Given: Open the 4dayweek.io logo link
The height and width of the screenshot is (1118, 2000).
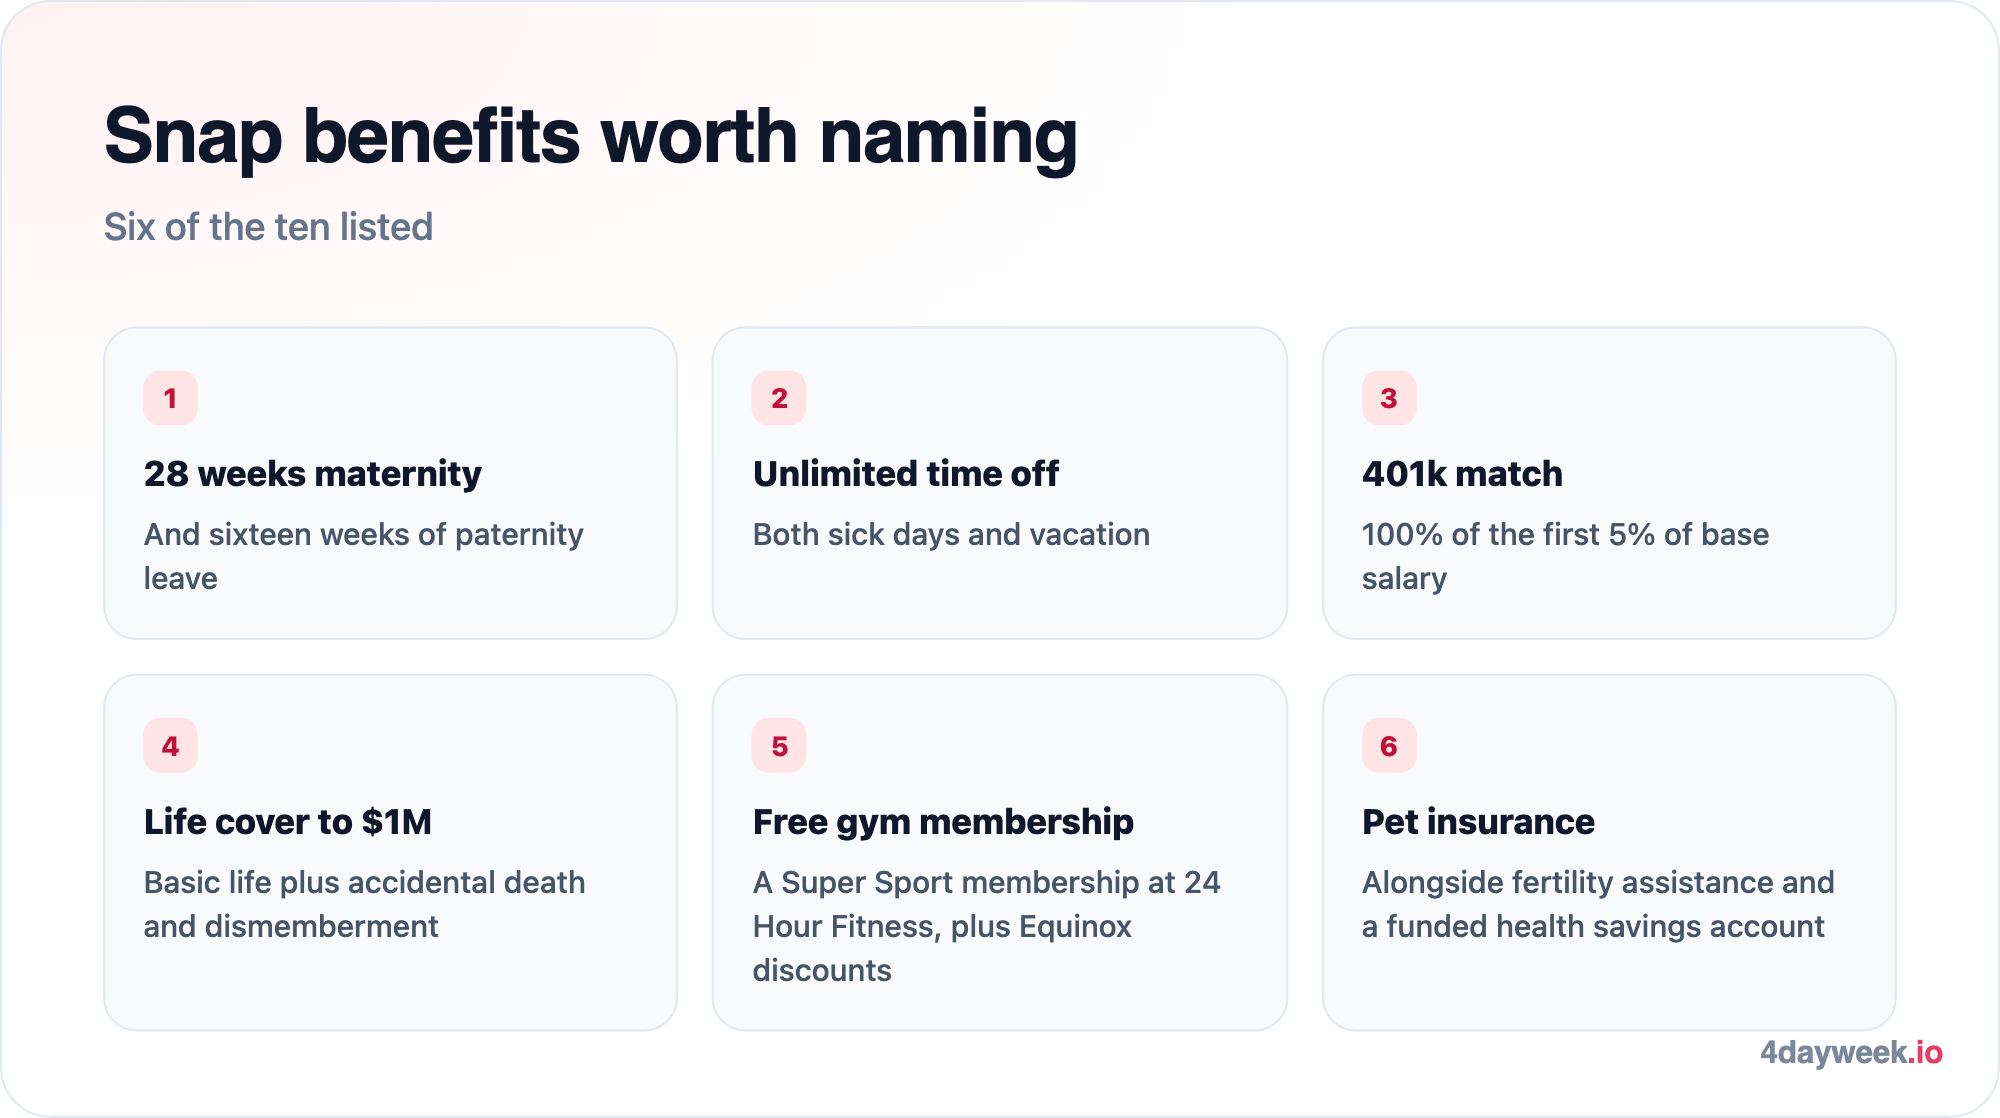Looking at the screenshot, I should (1851, 1052).
